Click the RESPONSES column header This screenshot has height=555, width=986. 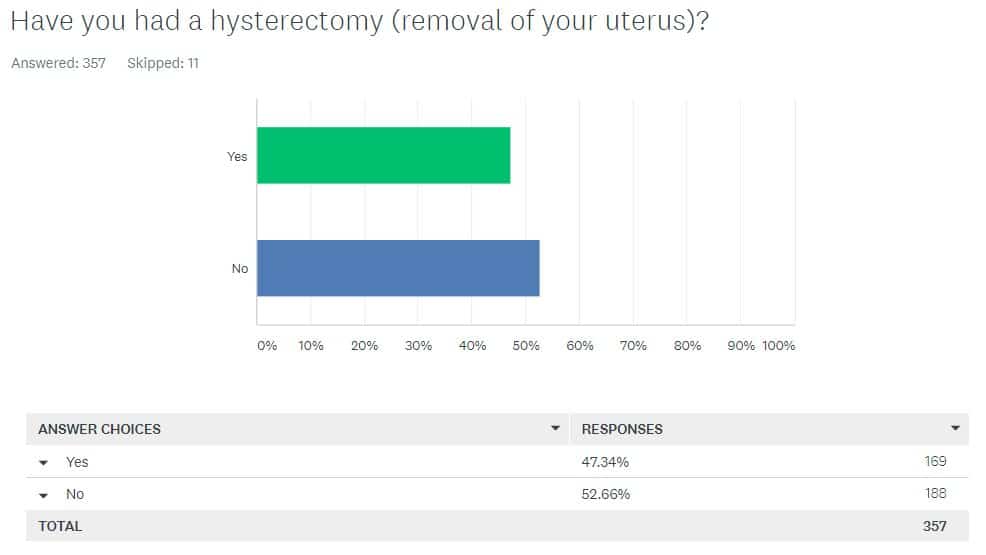622,429
